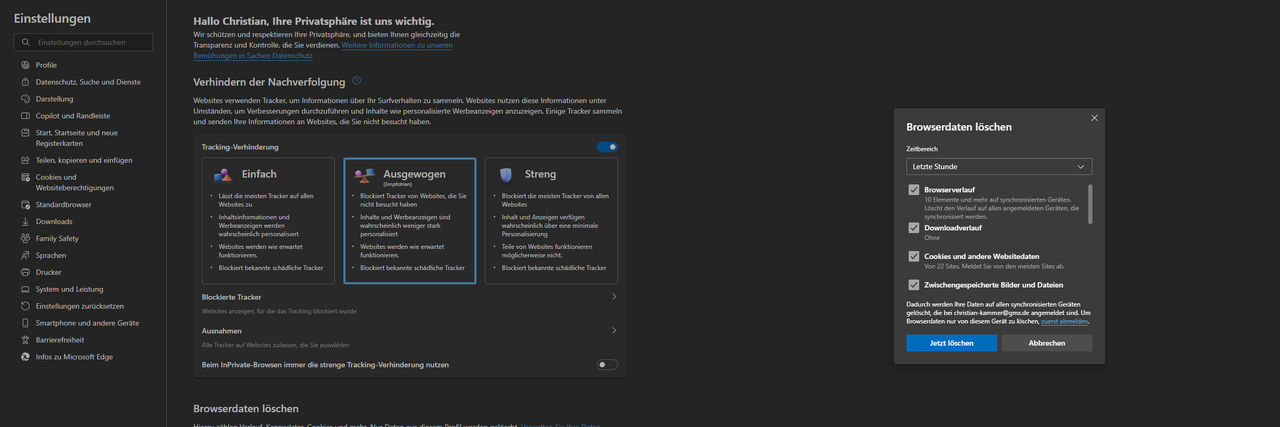Click the Einstellungen durchsuchen search field
This screenshot has width=1280, height=427.
point(83,43)
